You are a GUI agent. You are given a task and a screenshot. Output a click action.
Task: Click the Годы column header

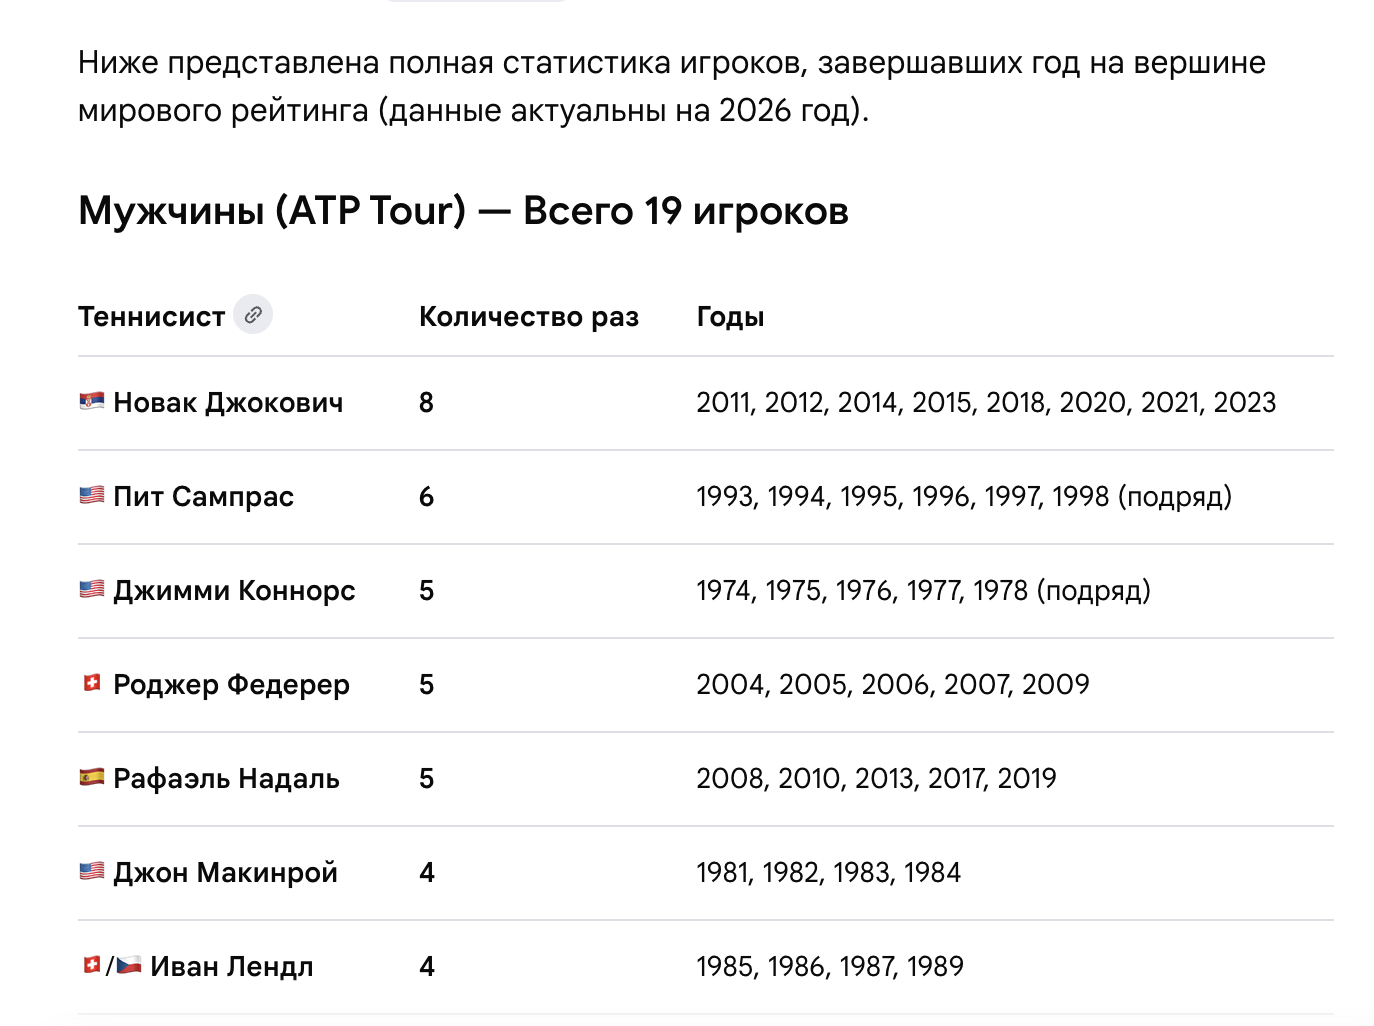pos(730,316)
